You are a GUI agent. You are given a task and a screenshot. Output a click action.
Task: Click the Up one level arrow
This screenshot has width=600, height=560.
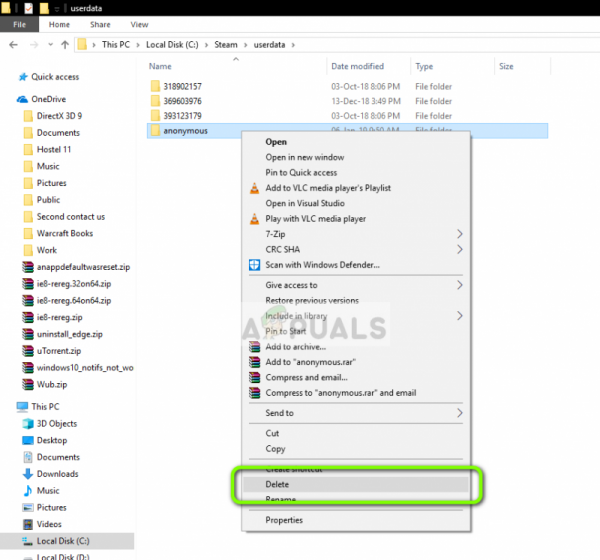65,45
